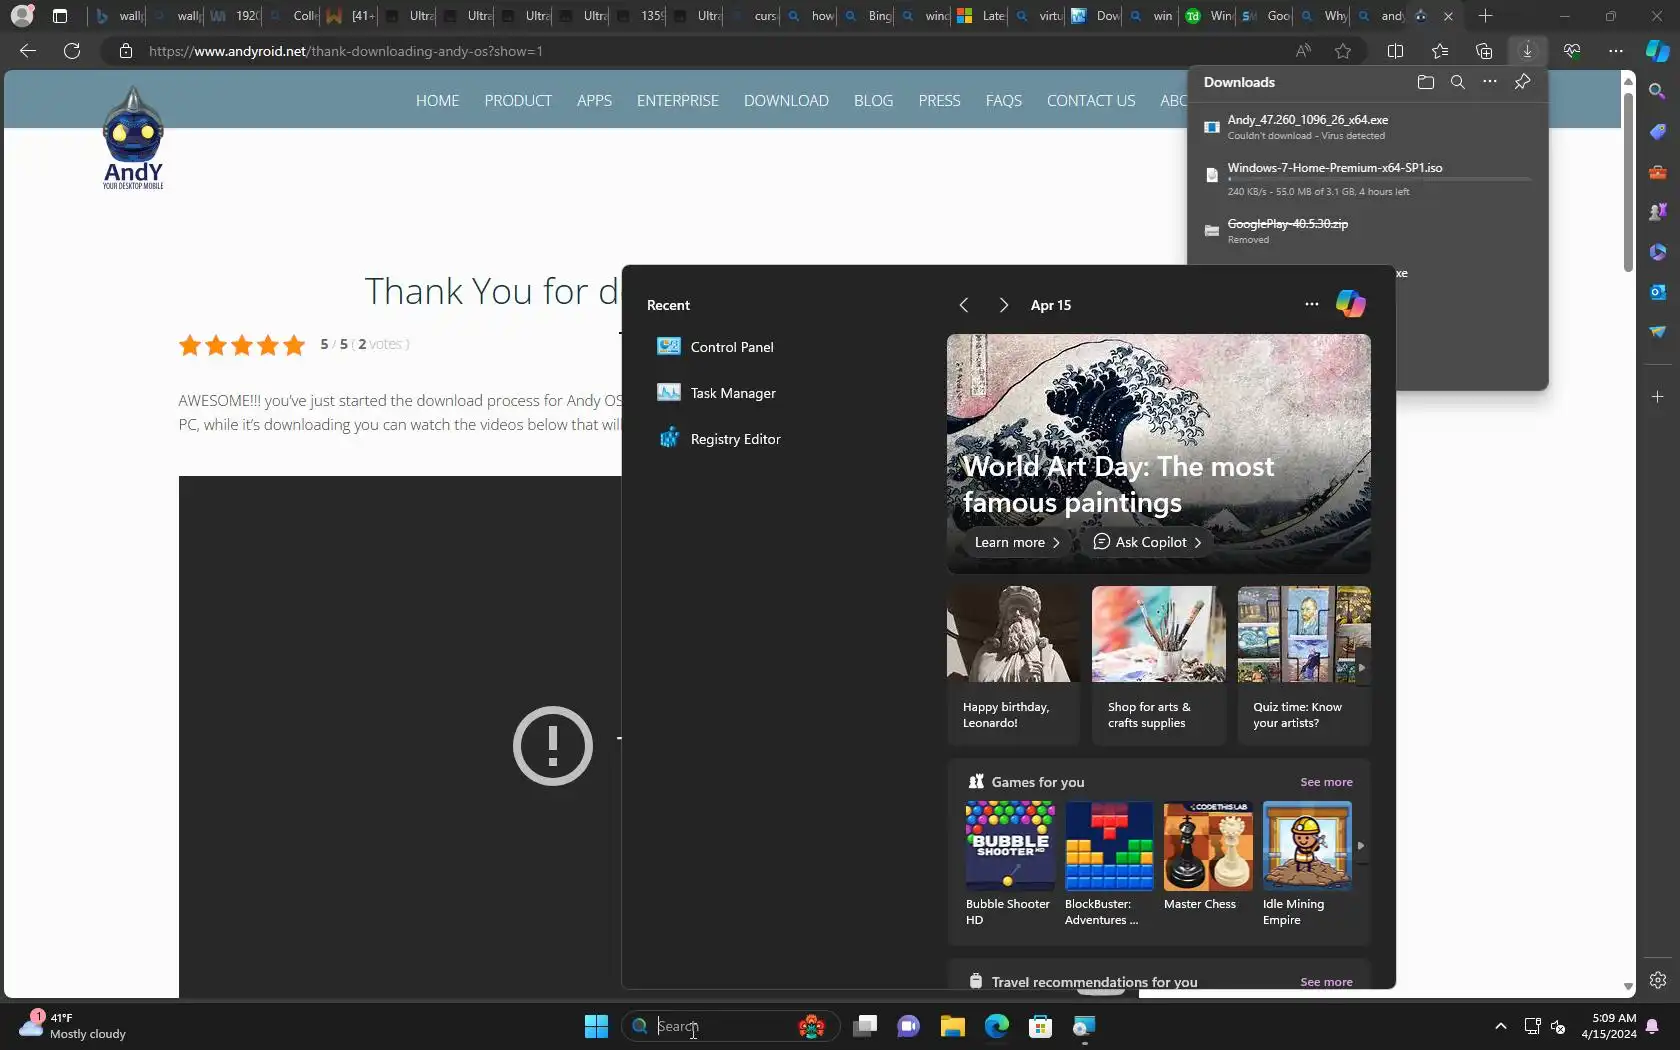Open Task View on the taskbar
Viewport: 1680px width, 1050px height.
(866, 1026)
